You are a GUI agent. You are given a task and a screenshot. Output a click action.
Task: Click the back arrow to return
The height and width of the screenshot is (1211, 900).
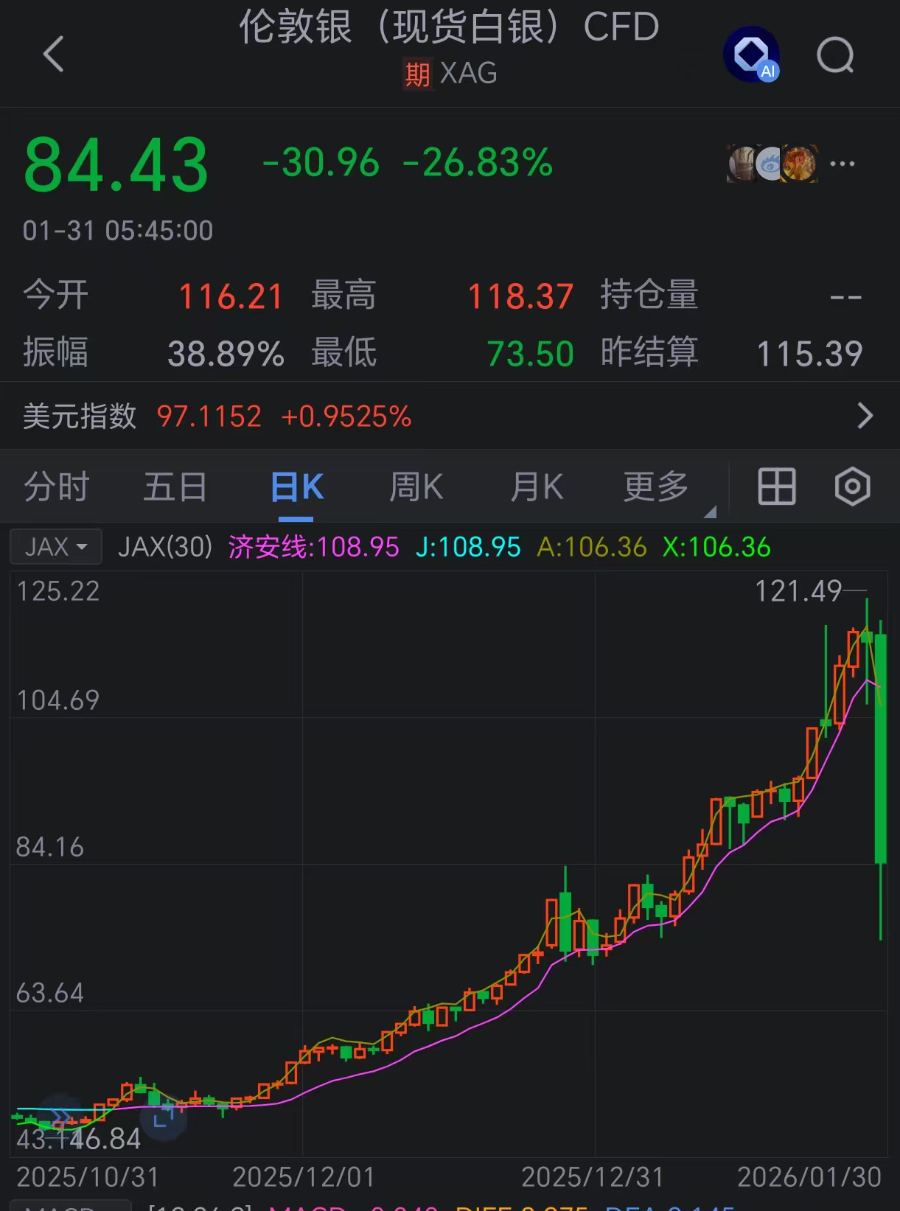pyautogui.click(x=53, y=56)
